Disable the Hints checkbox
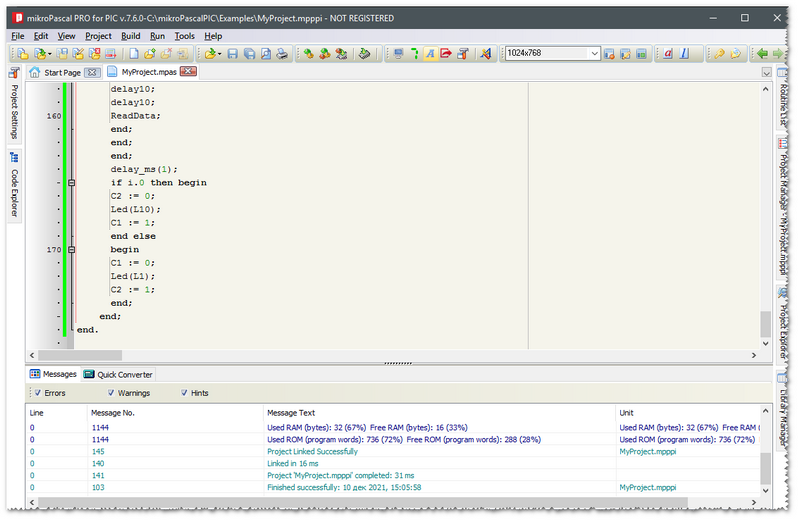This screenshot has width=800, height=522. click(x=184, y=393)
